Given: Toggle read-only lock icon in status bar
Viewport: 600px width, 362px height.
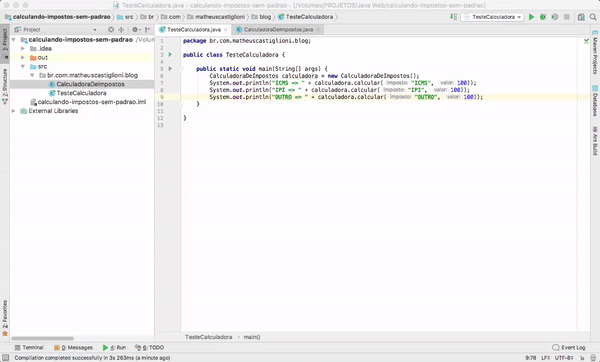Looking at the screenshot, I should tap(582, 358).
